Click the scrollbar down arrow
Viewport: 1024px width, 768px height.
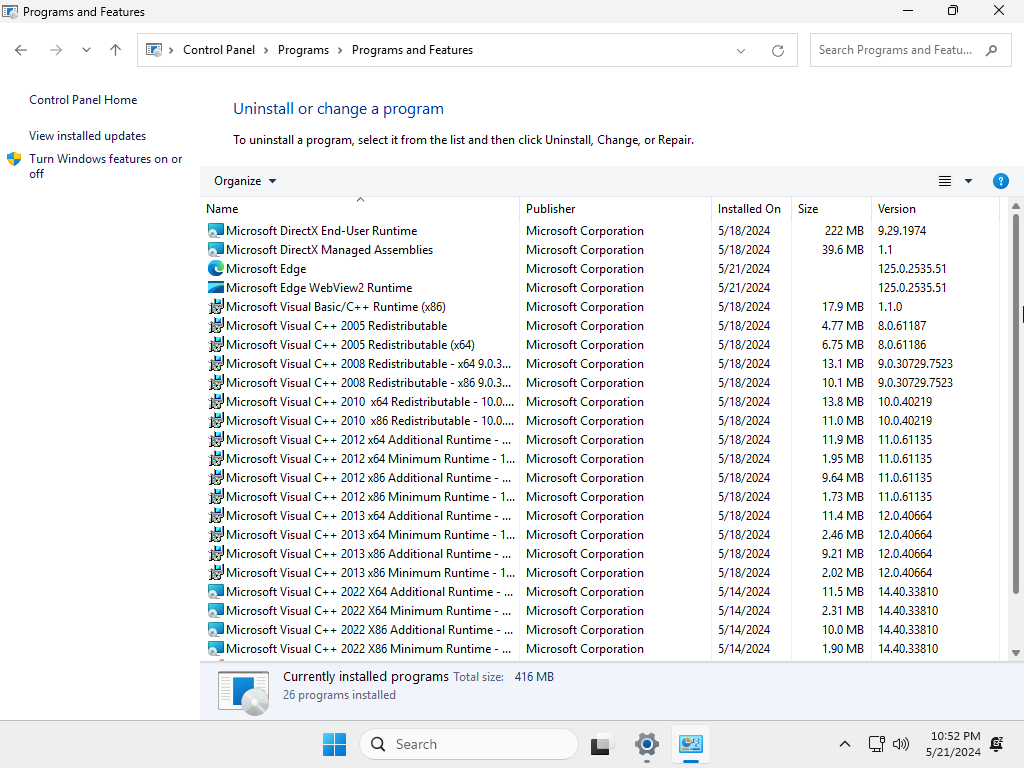pos(1016,652)
